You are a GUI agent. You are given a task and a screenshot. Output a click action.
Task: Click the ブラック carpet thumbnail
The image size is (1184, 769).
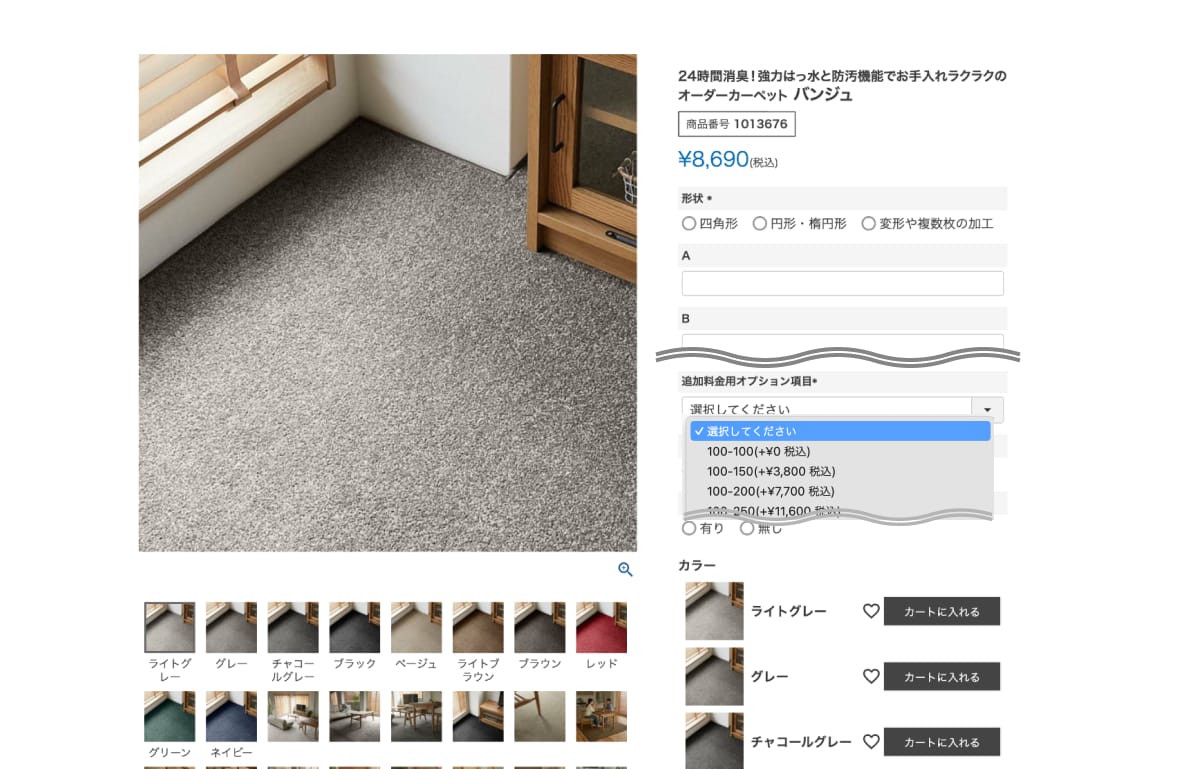click(x=354, y=627)
